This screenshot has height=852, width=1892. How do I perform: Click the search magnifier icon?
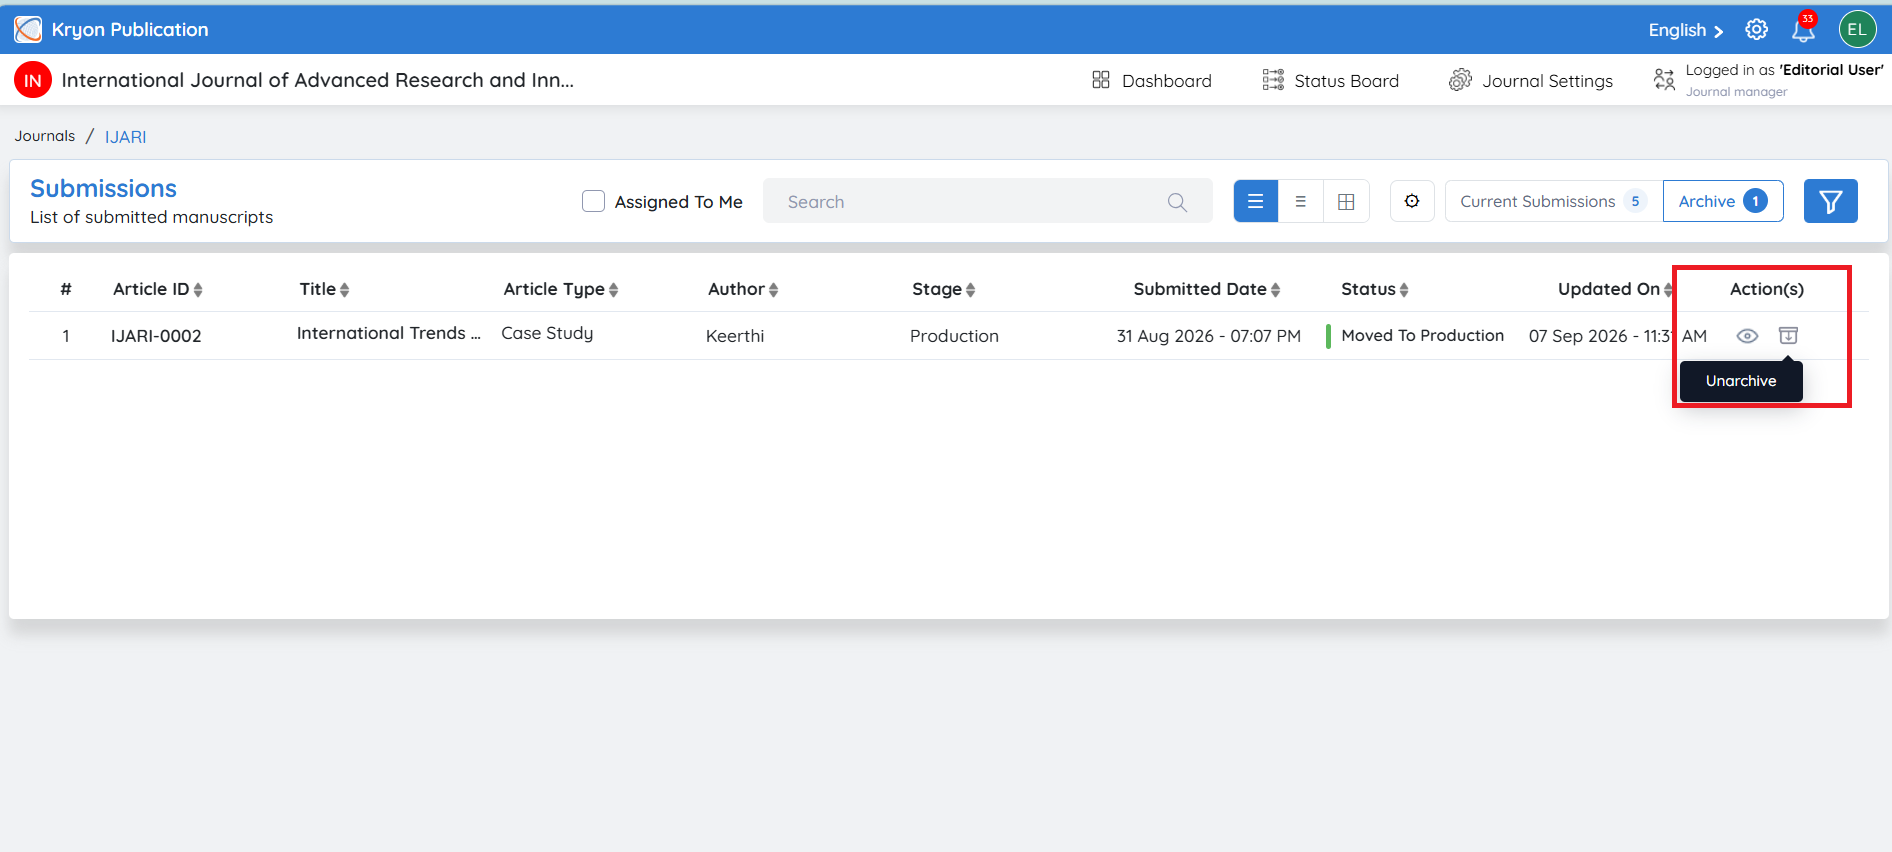pos(1177,202)
